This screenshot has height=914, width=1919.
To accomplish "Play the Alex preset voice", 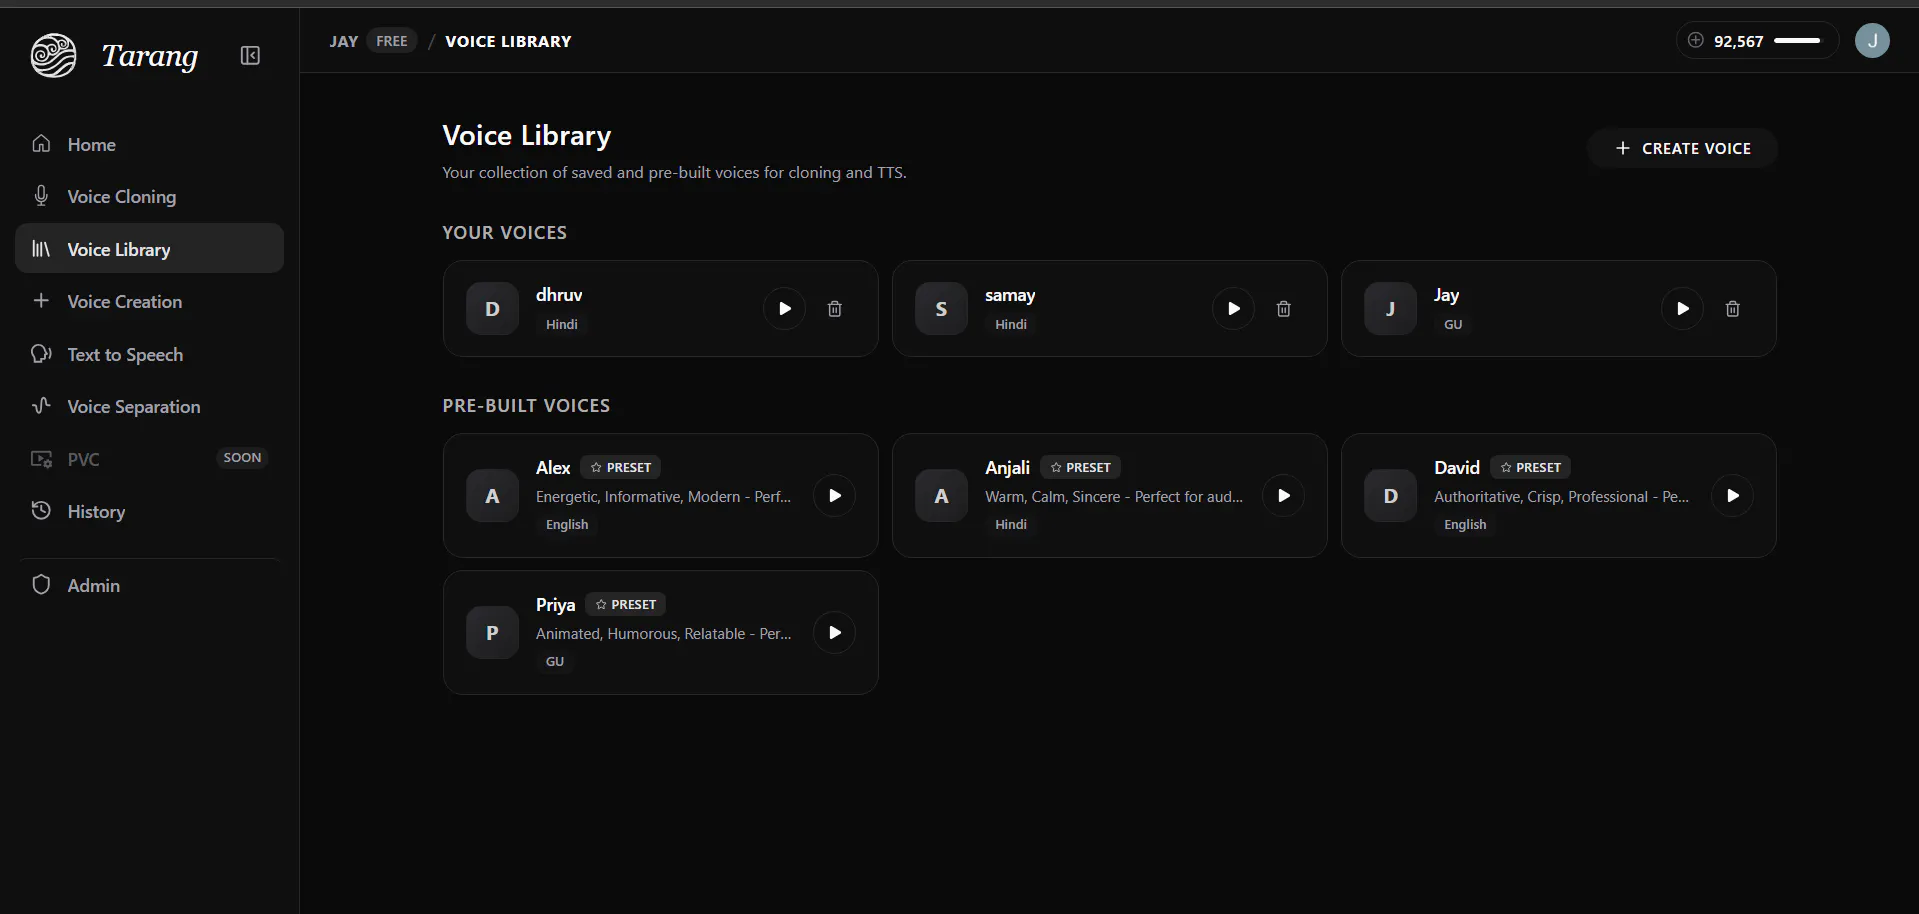I will coord(835,496).
